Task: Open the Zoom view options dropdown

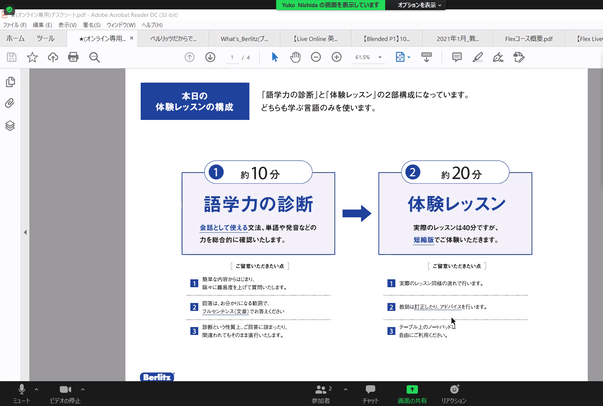Action: (x=419, y=5)
